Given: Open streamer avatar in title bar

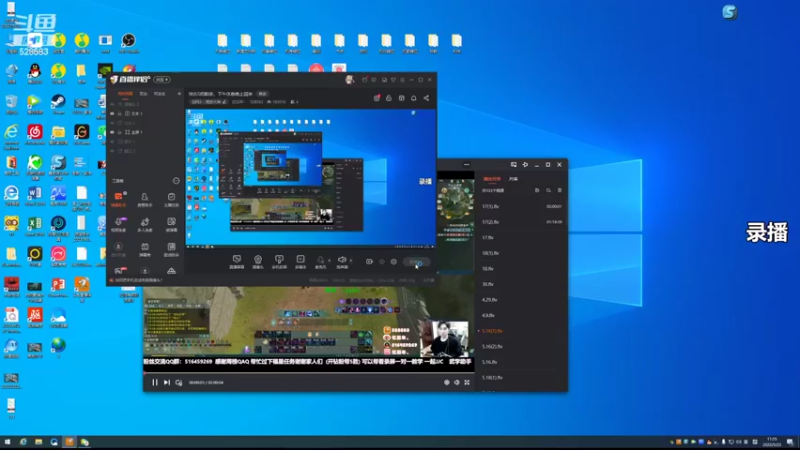Looking at the screenshot, I should tap(349, 80).
